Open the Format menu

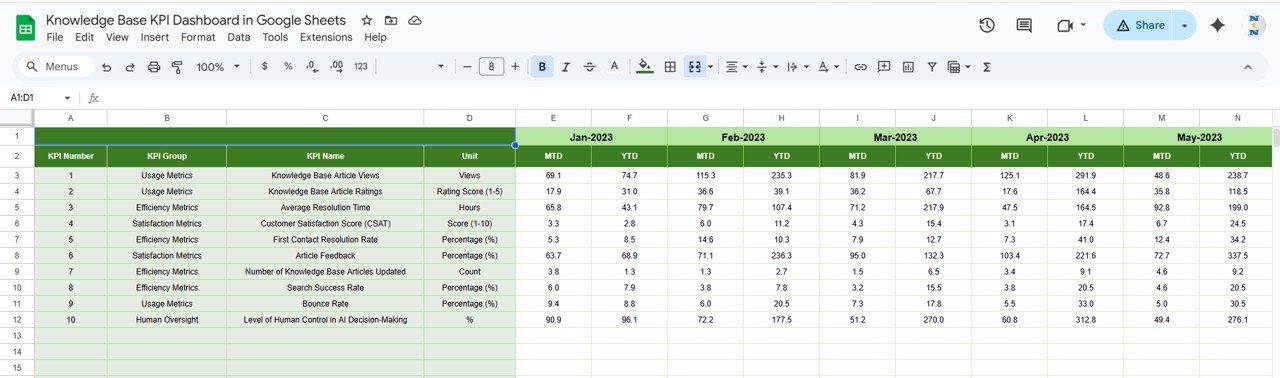198,37
